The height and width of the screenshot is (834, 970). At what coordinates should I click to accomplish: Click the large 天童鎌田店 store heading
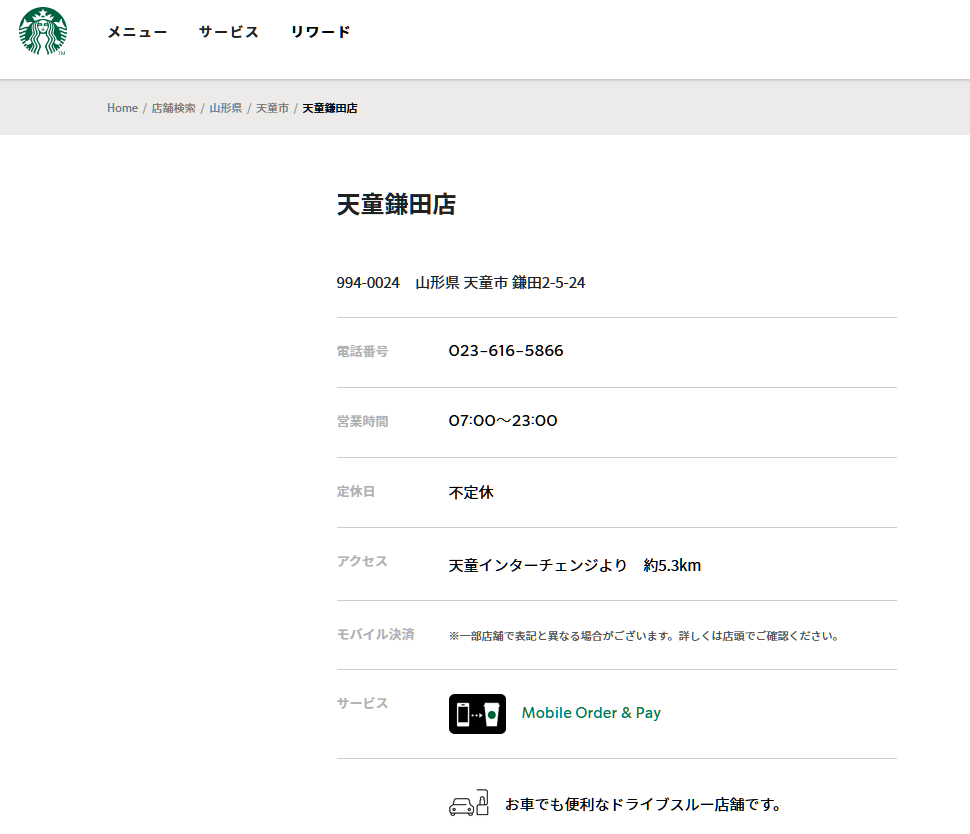tap(396, 205)
